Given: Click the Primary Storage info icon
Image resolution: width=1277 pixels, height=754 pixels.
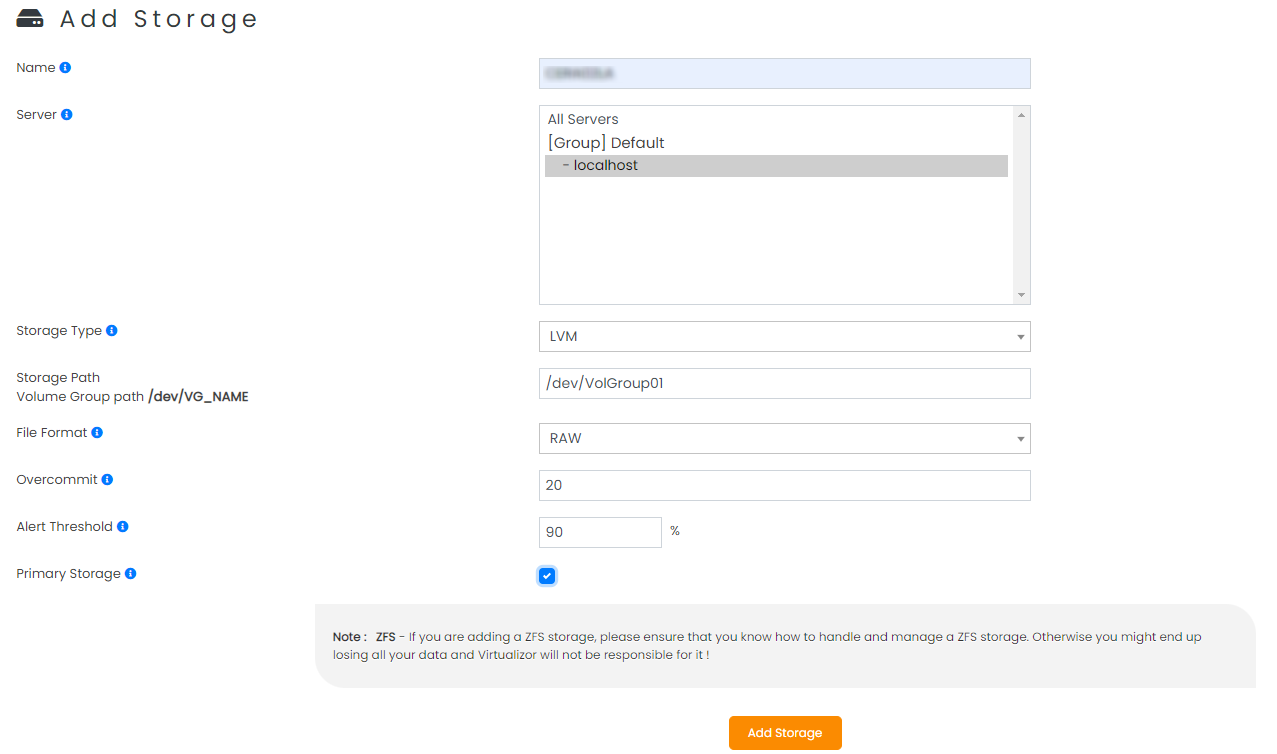Looking at the screenshot, I should click(132, 573).
